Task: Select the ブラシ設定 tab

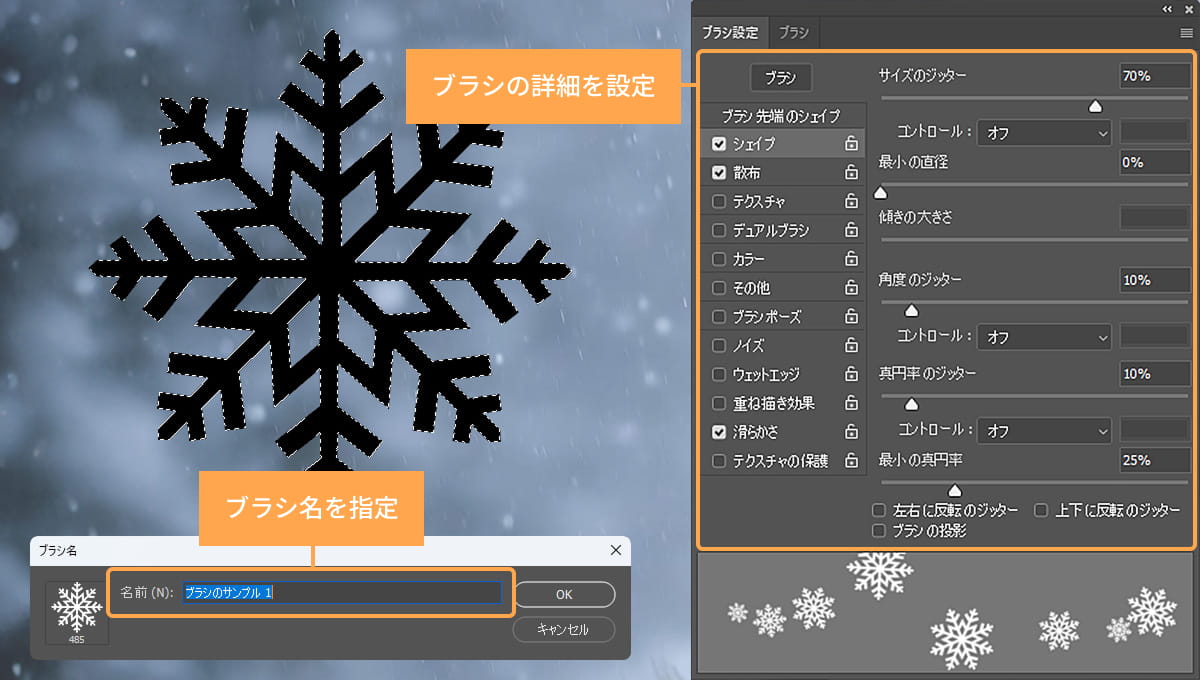Action: pos(729,32)
